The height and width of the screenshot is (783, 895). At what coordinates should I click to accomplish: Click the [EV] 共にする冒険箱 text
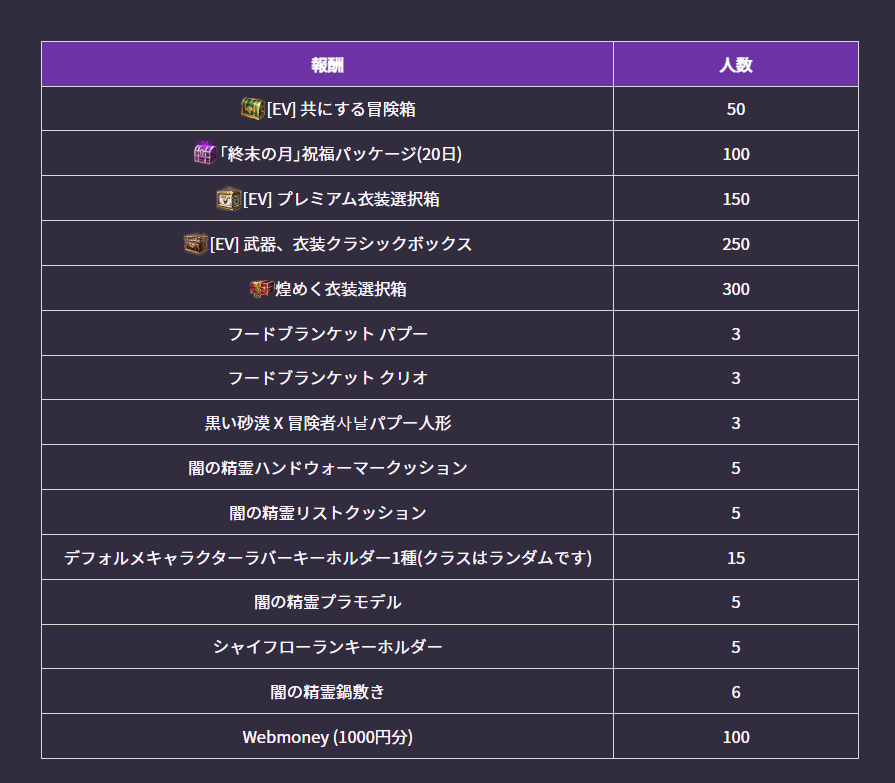point(341,109)
